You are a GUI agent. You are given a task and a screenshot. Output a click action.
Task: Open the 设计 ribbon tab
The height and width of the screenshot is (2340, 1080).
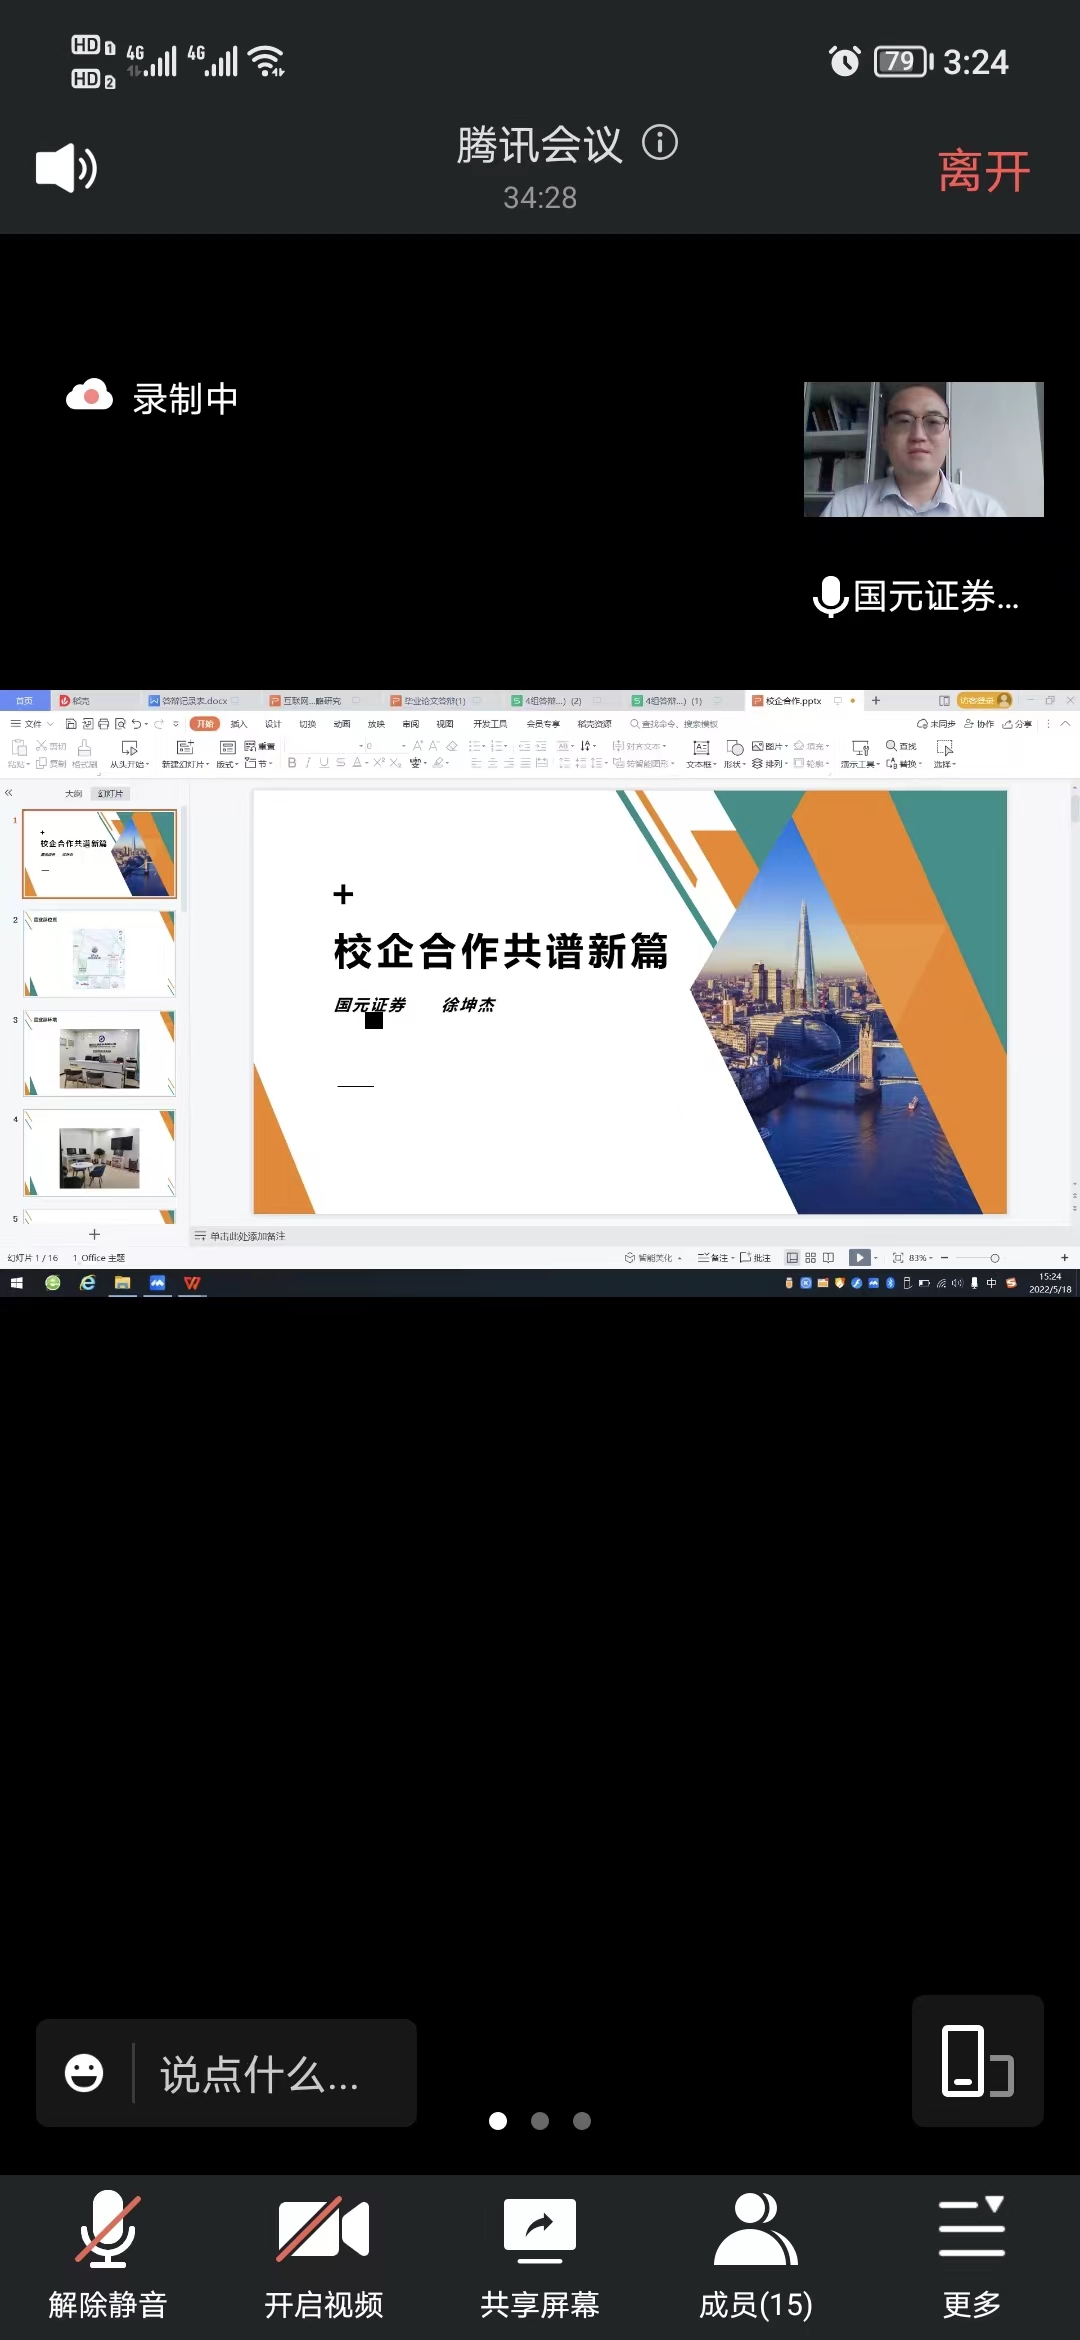(273, 723)
